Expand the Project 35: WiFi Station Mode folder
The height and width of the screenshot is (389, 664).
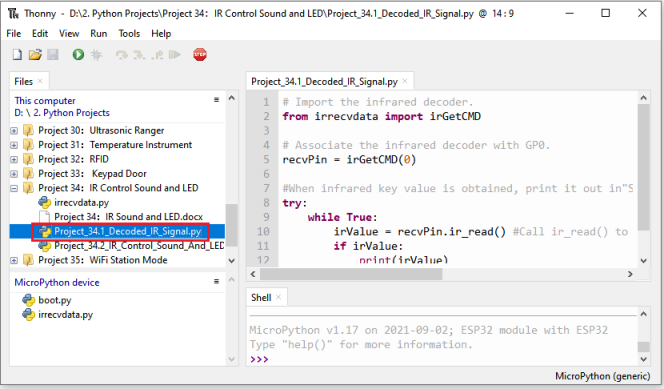[x=14, y=260]
